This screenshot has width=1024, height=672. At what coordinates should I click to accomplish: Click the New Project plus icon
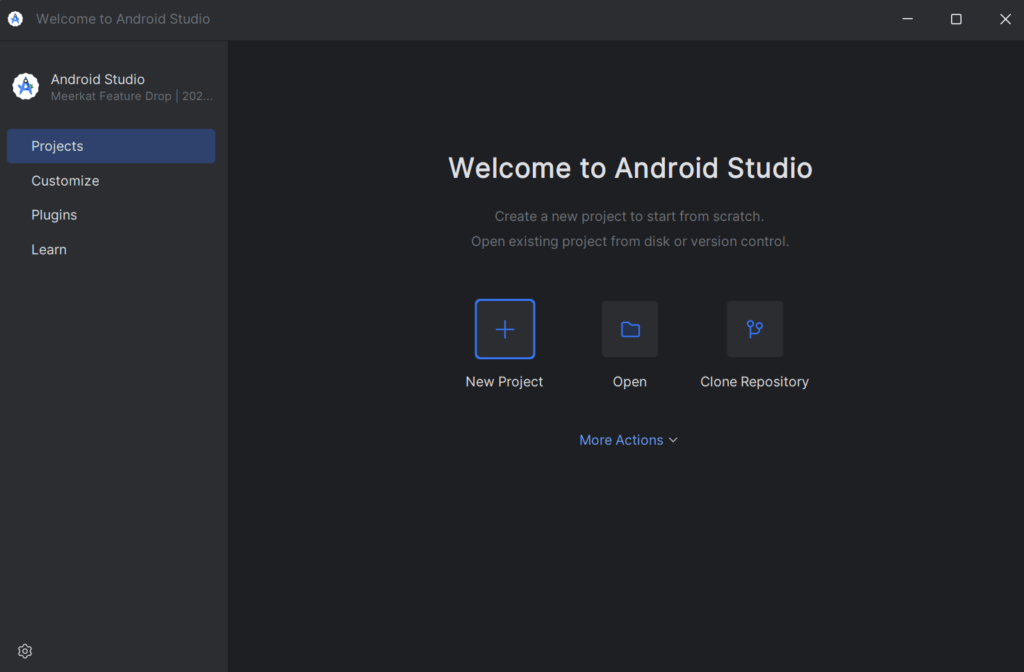(x=505, y=329)
